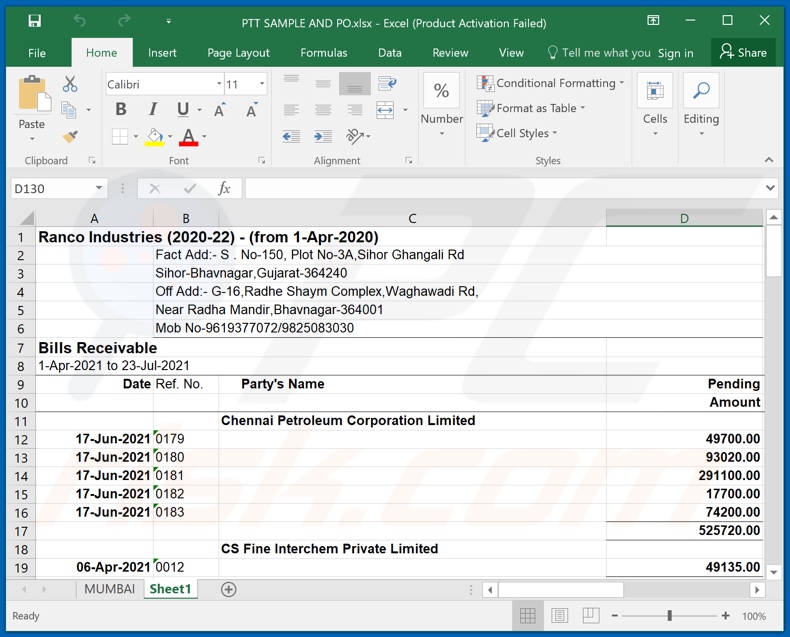Apply yellow fill color
Image resolution: width=790 pixels, height=637 pixels.
[154, 137]
